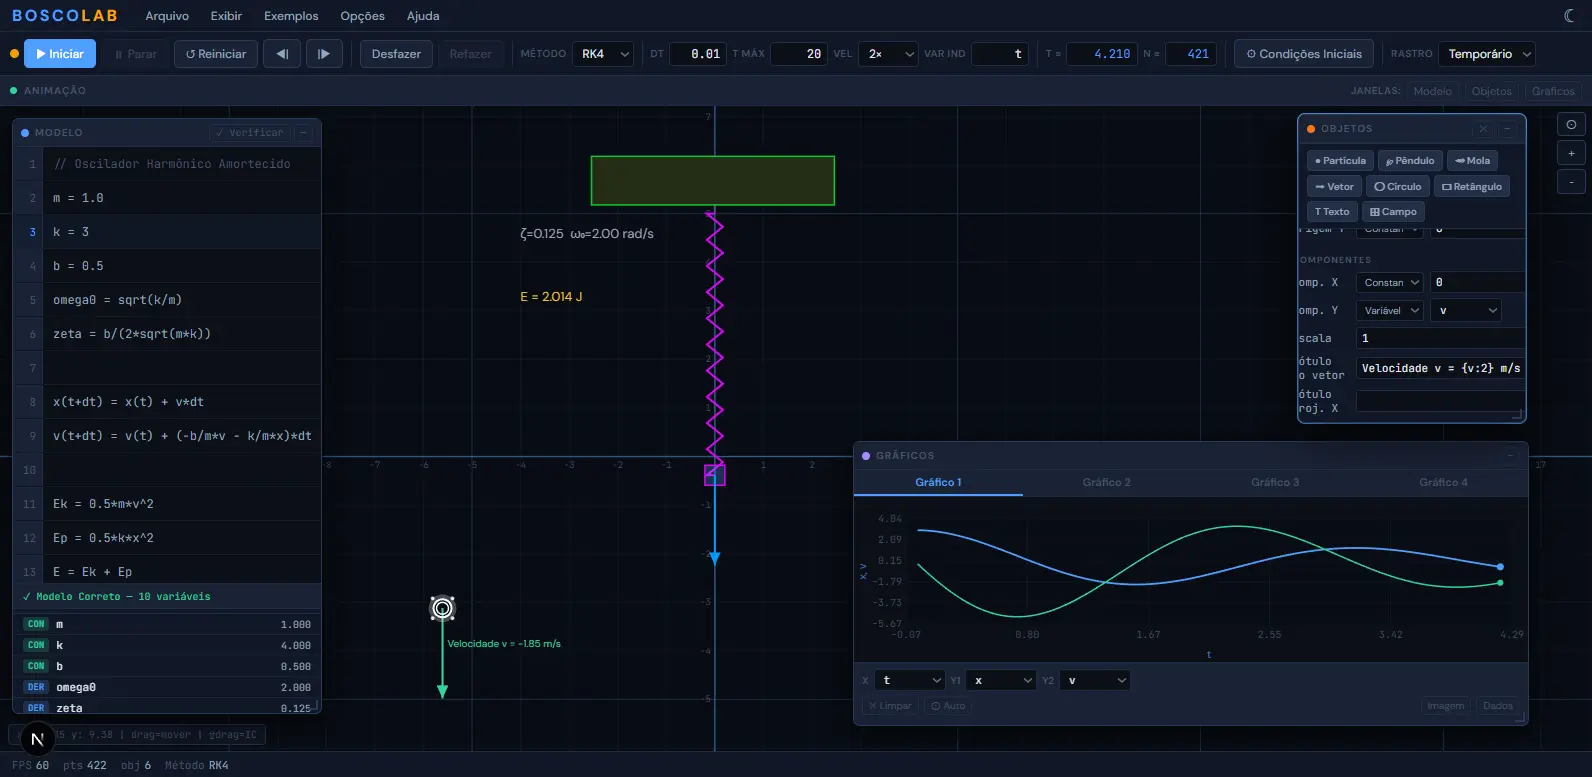Viewport: 1592px width, 777px height.
Task: Add a Mola spring object
Action: [x=1472, y=161]
